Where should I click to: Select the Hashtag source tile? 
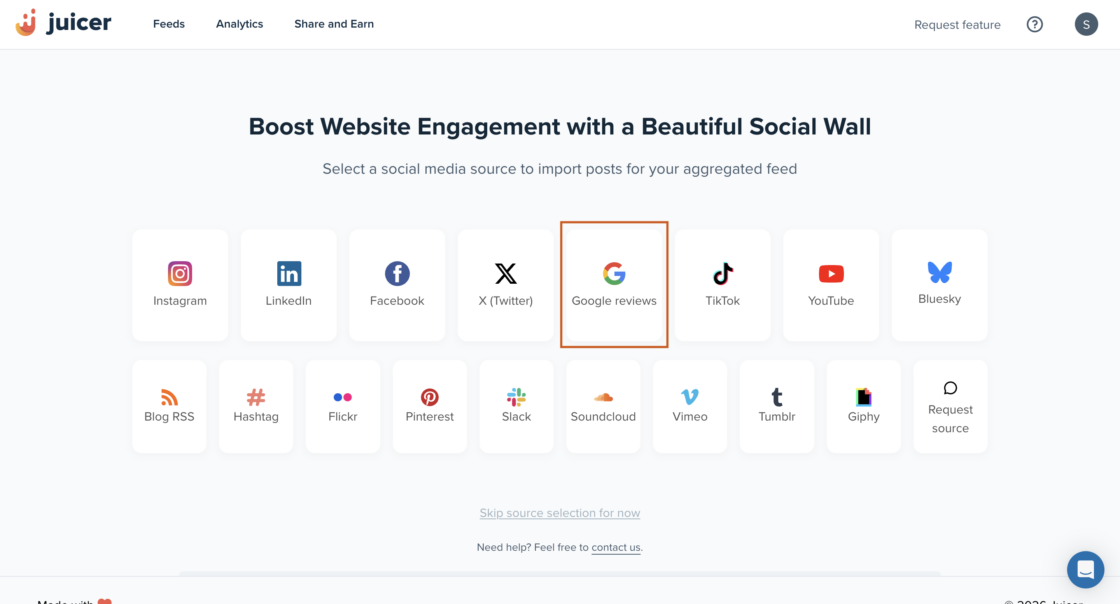[256, 406]
